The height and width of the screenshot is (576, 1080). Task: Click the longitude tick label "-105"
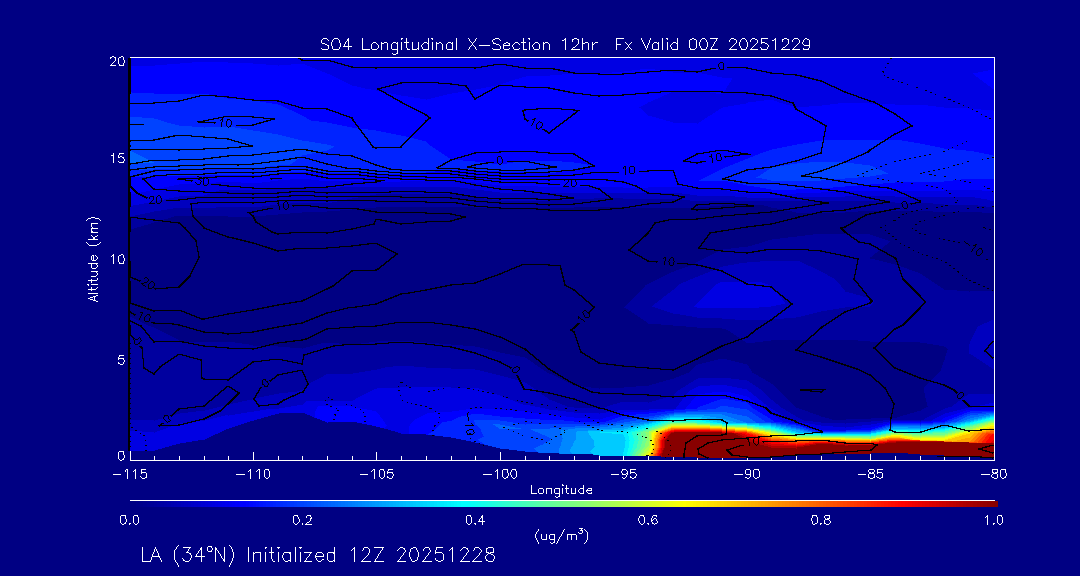377,474
